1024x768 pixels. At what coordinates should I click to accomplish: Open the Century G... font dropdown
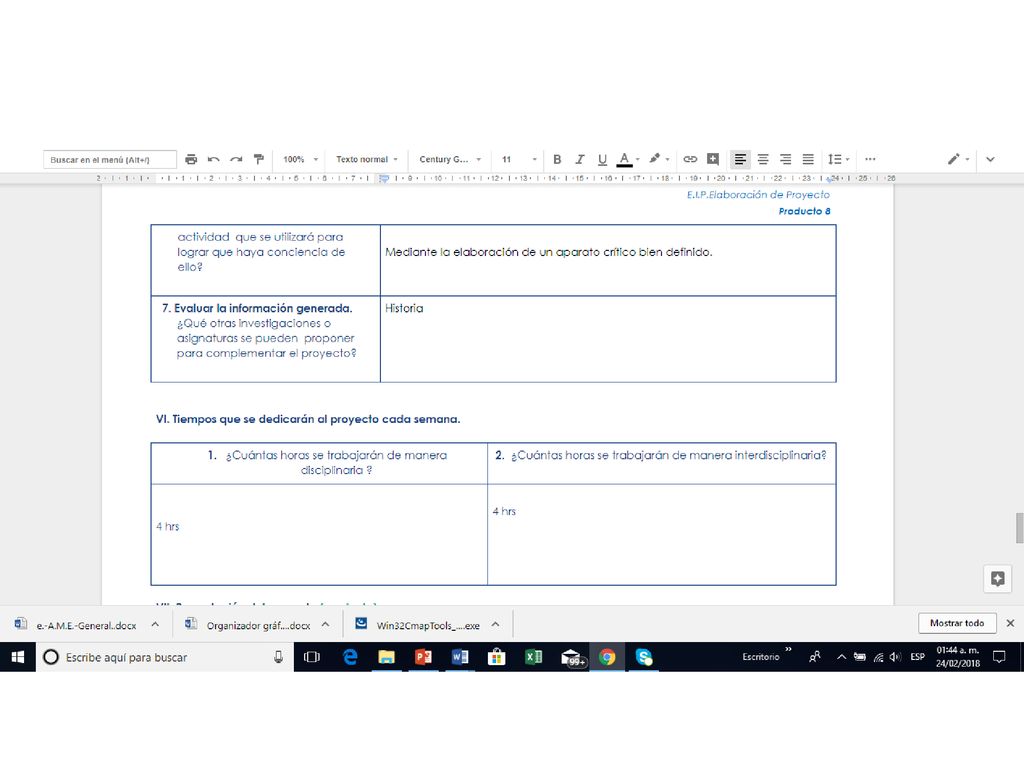click(450, 159)
